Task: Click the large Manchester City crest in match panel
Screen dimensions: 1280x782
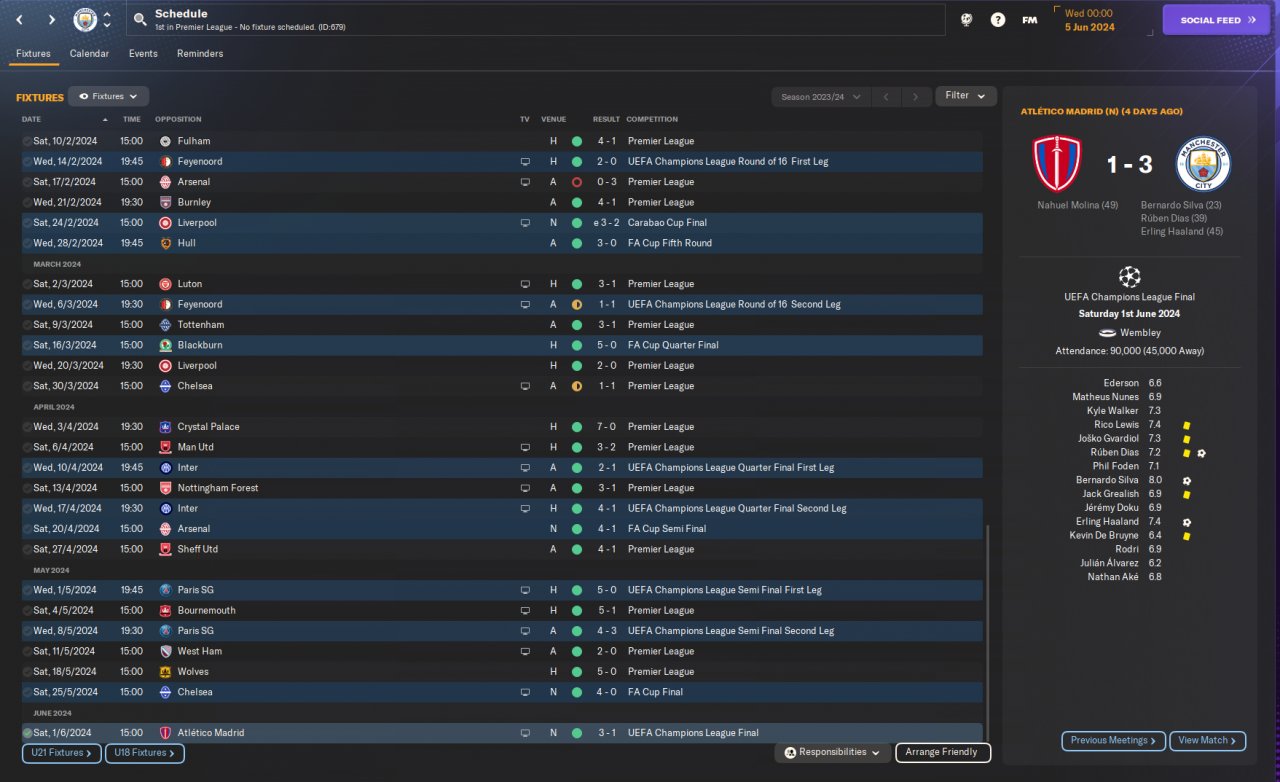Action: (1203, 164)
